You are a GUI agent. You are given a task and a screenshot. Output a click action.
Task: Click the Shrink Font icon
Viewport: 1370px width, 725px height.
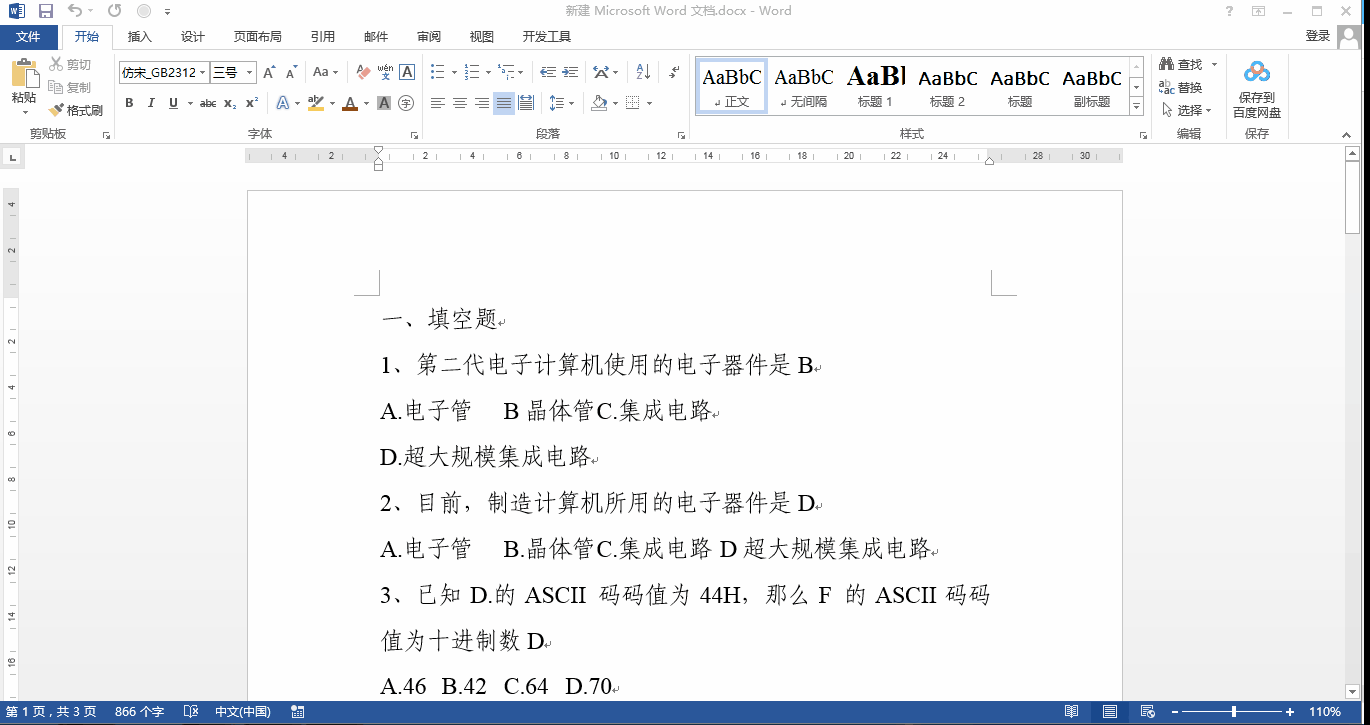point(292,73)
